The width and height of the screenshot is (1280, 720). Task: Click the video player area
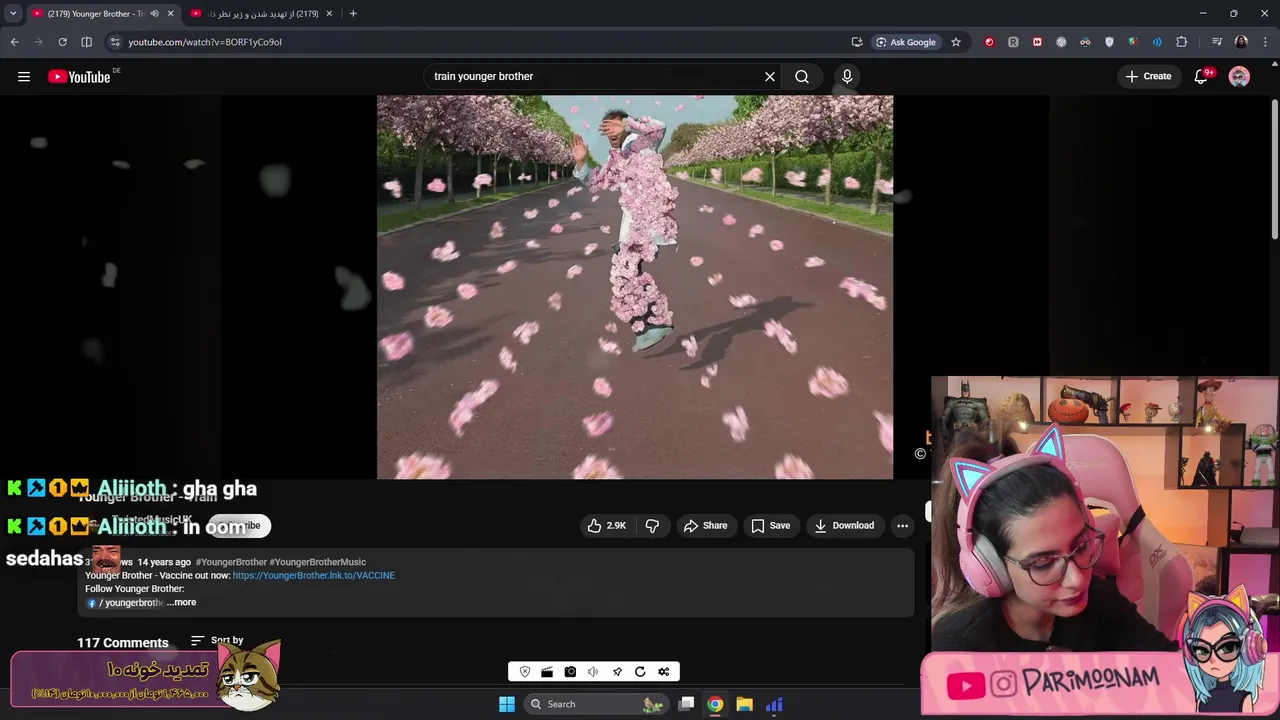[635, 287]
